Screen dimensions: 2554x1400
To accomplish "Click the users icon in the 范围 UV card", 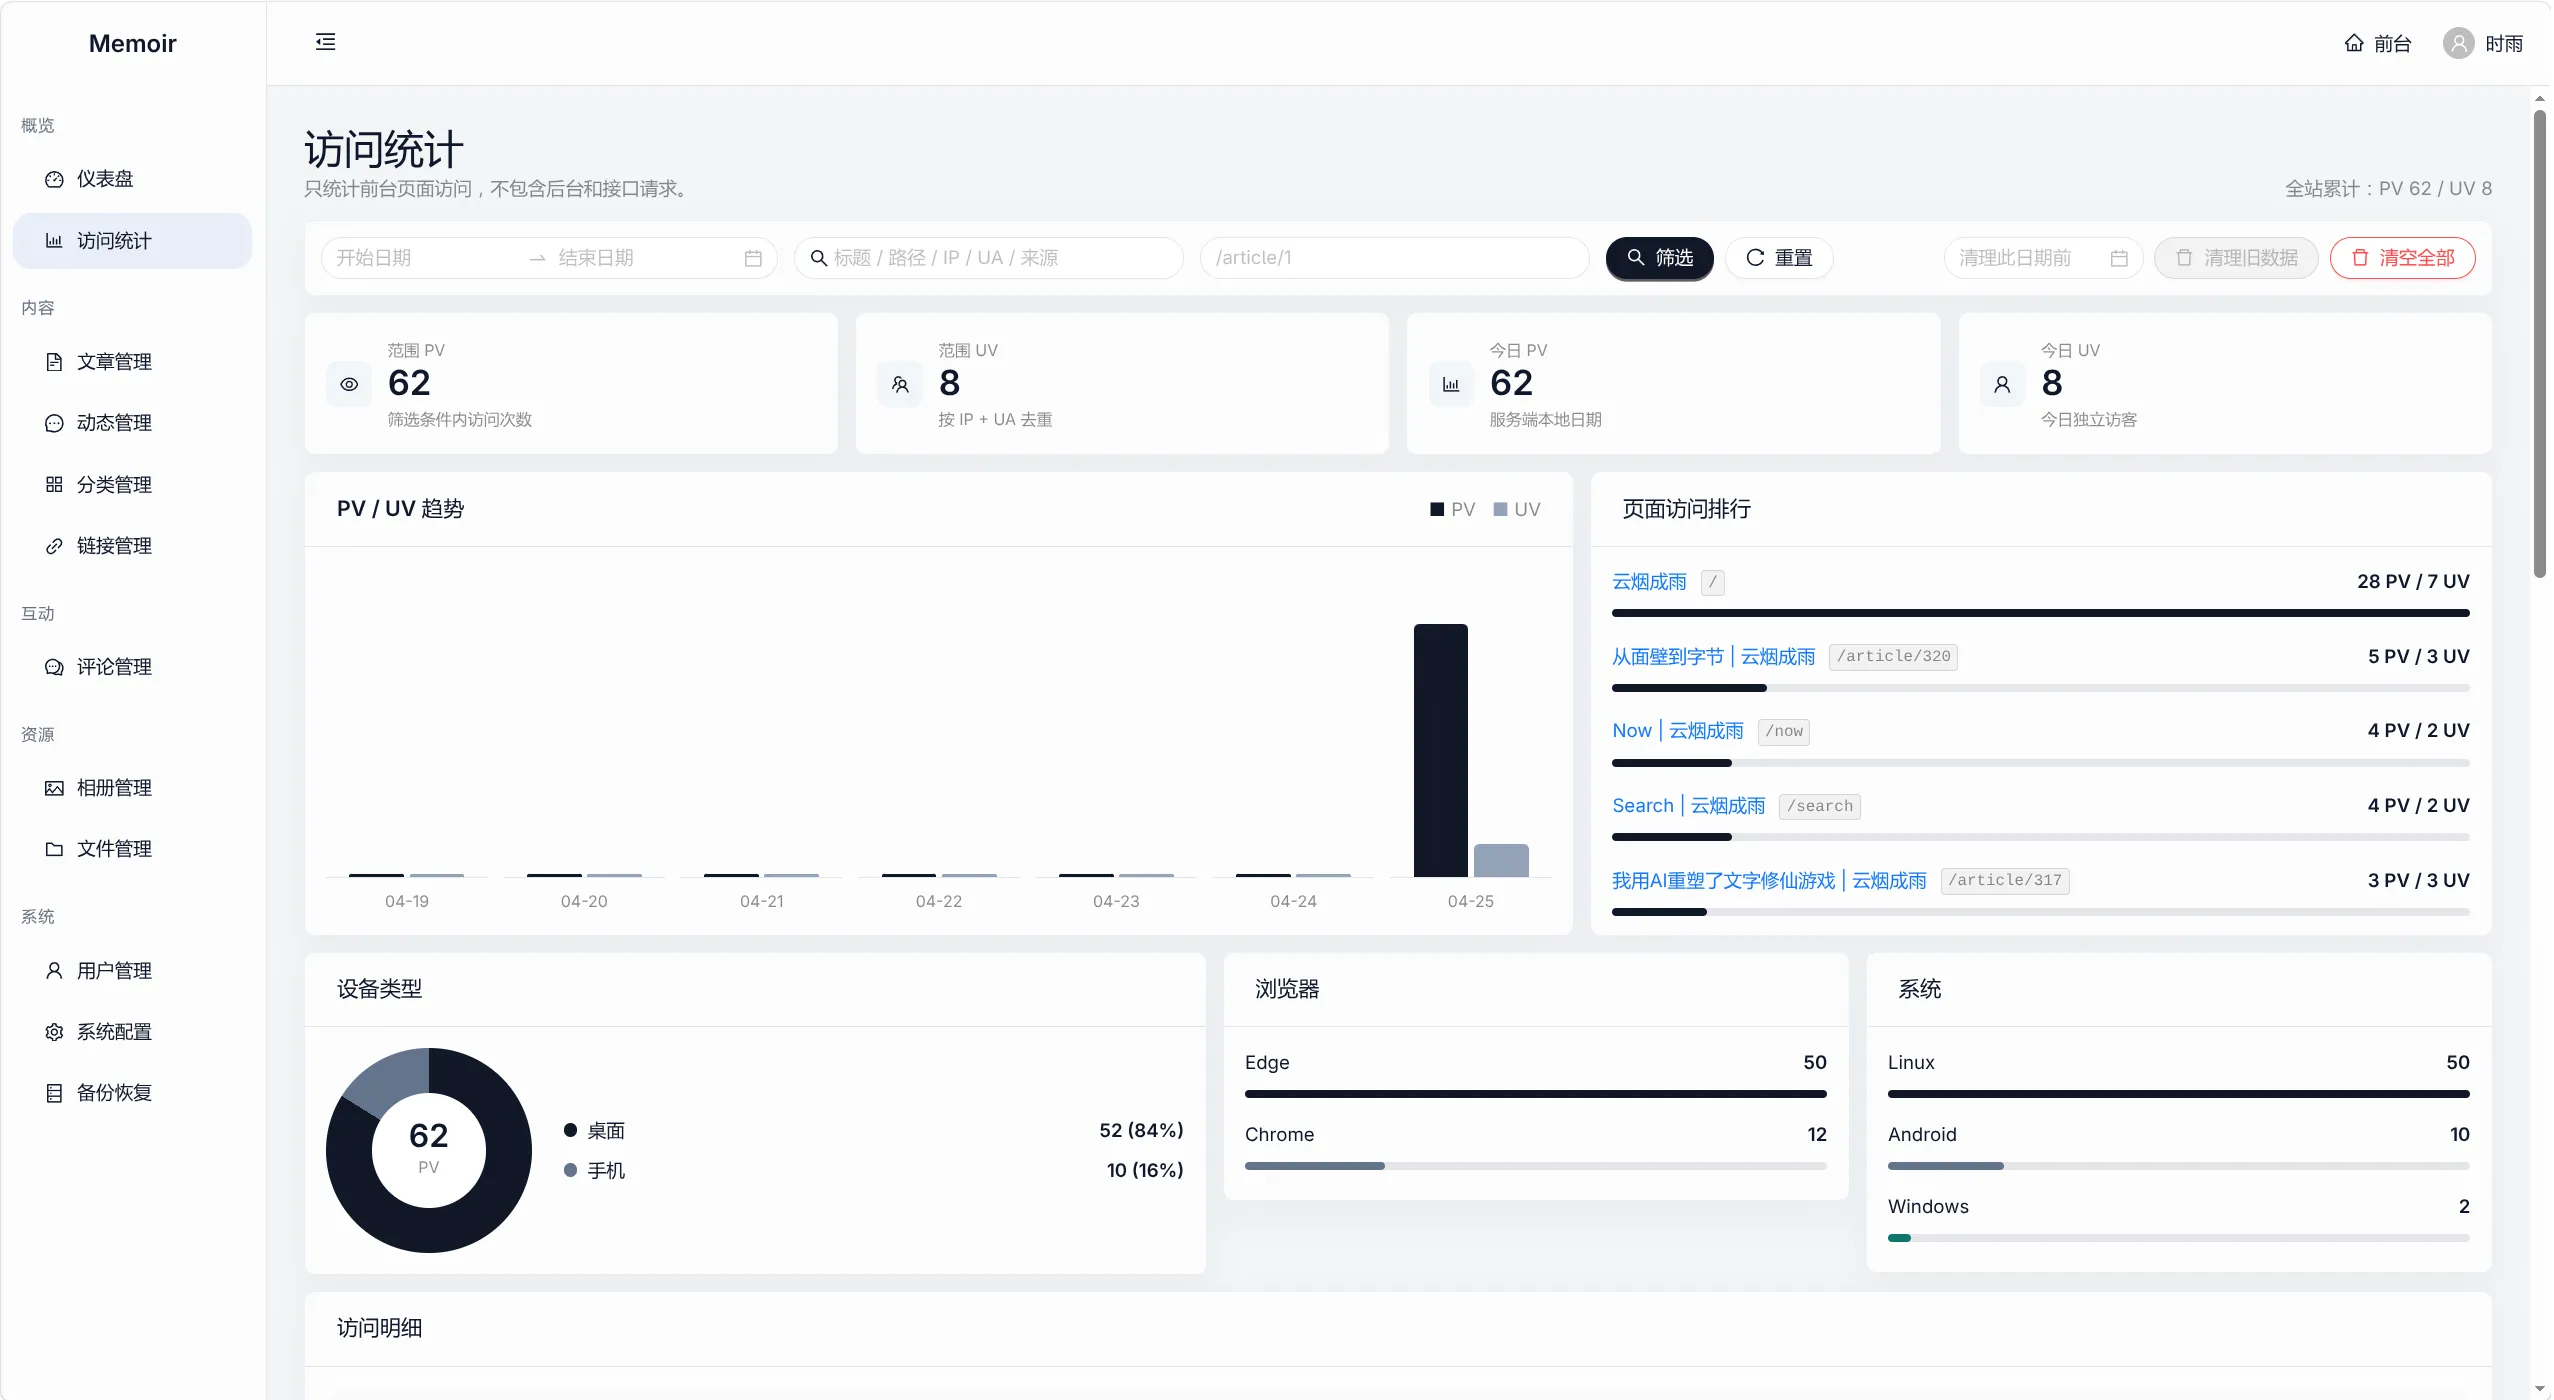I will tap(900, 384).
